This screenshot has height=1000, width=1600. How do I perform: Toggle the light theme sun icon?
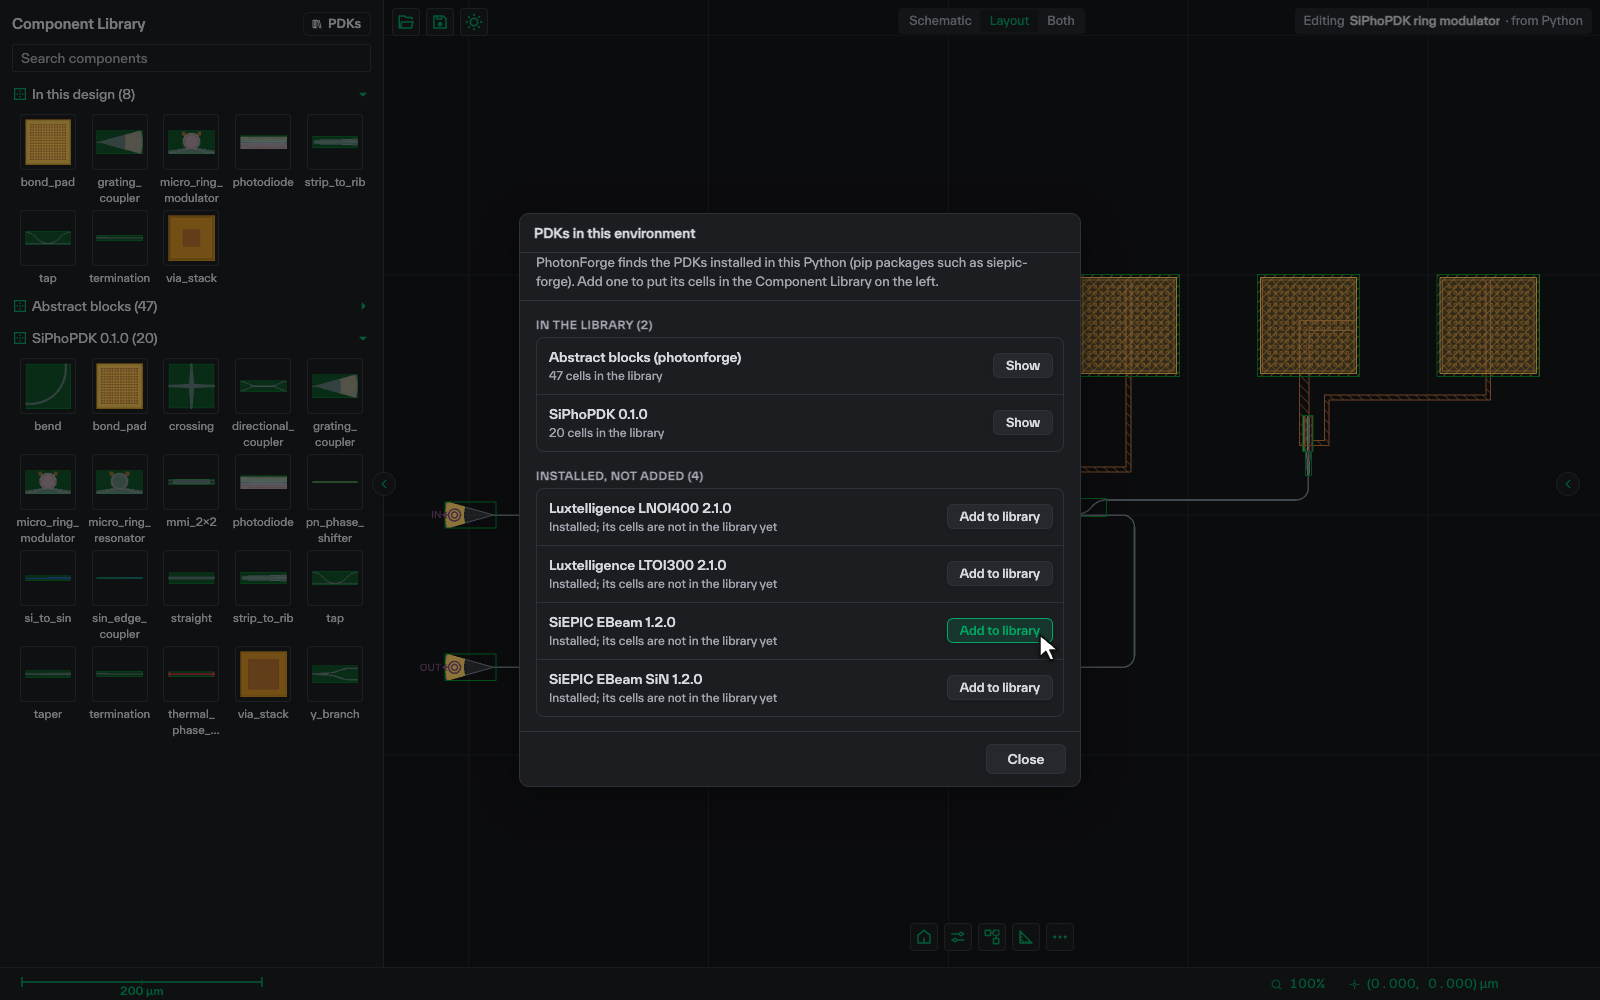(x=474, y=22)
